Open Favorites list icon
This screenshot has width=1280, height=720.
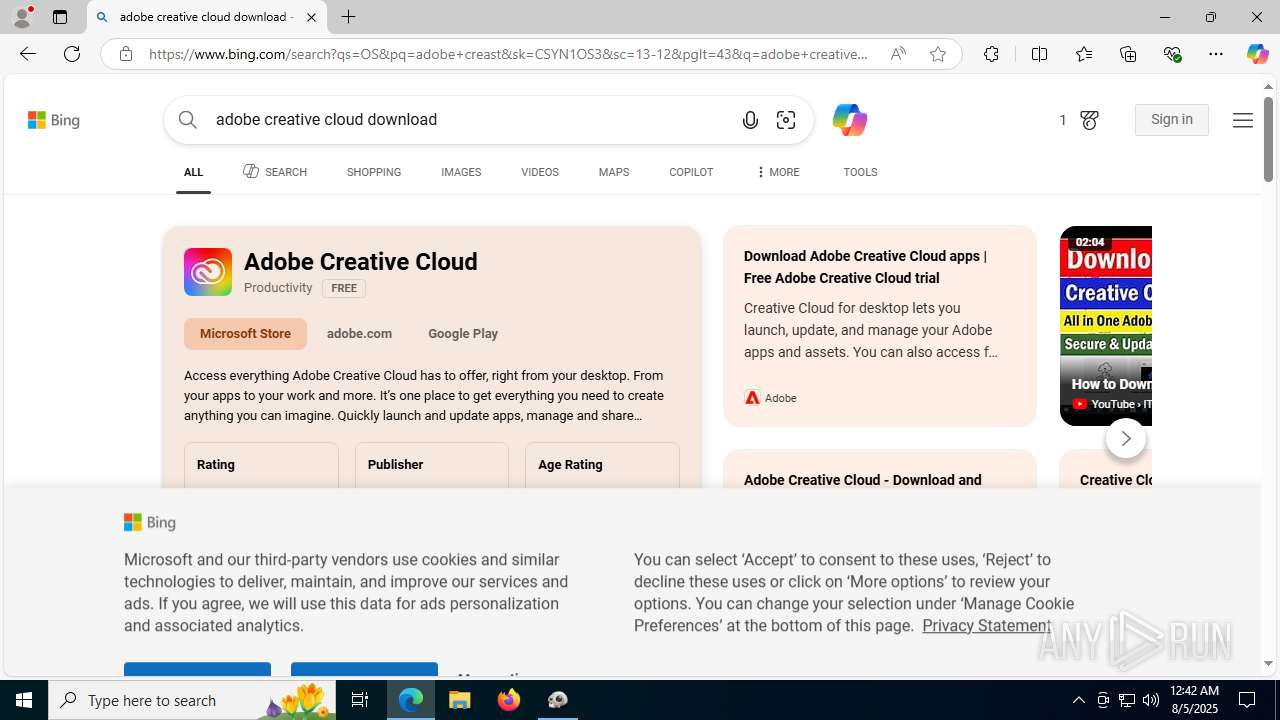coord(1084,54)
